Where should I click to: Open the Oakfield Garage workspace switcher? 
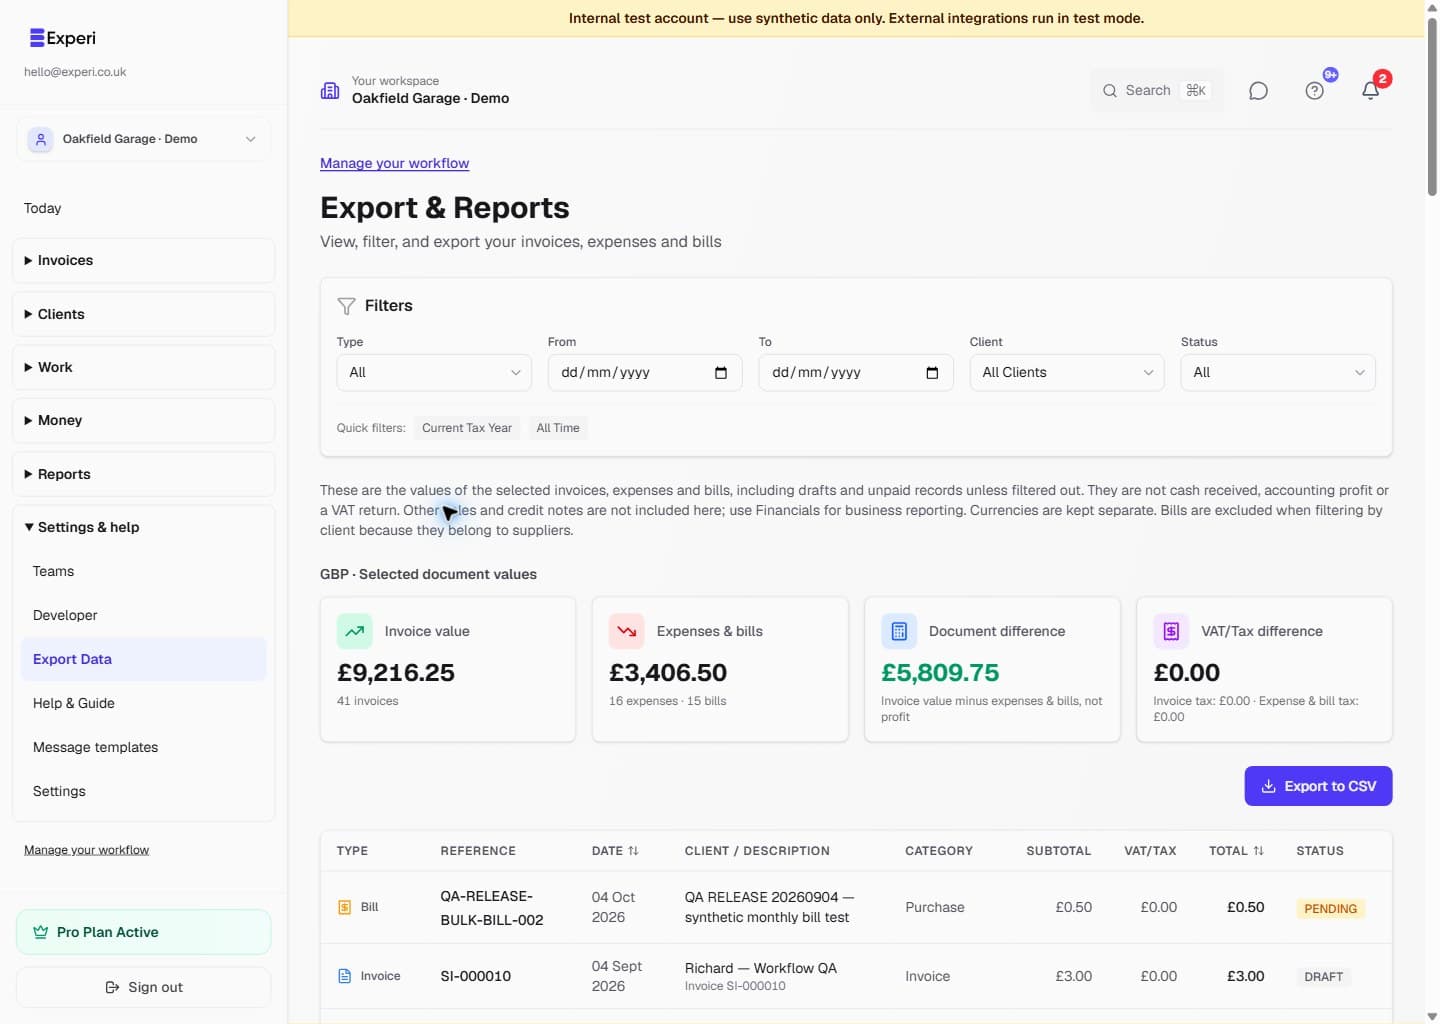[143, 139]
